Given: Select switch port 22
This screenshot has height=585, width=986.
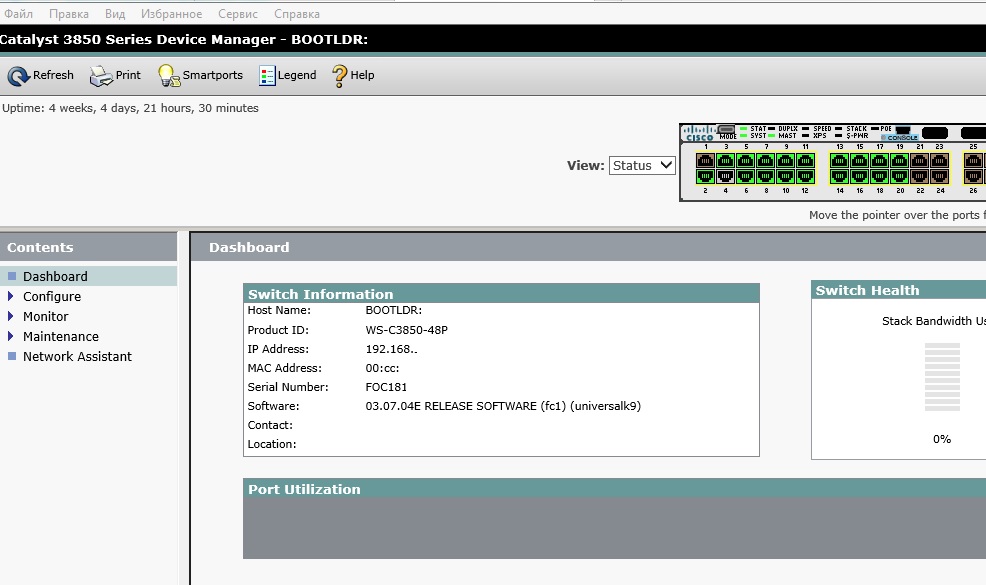Looking at the screenshot, I should [x=920, y=177].
